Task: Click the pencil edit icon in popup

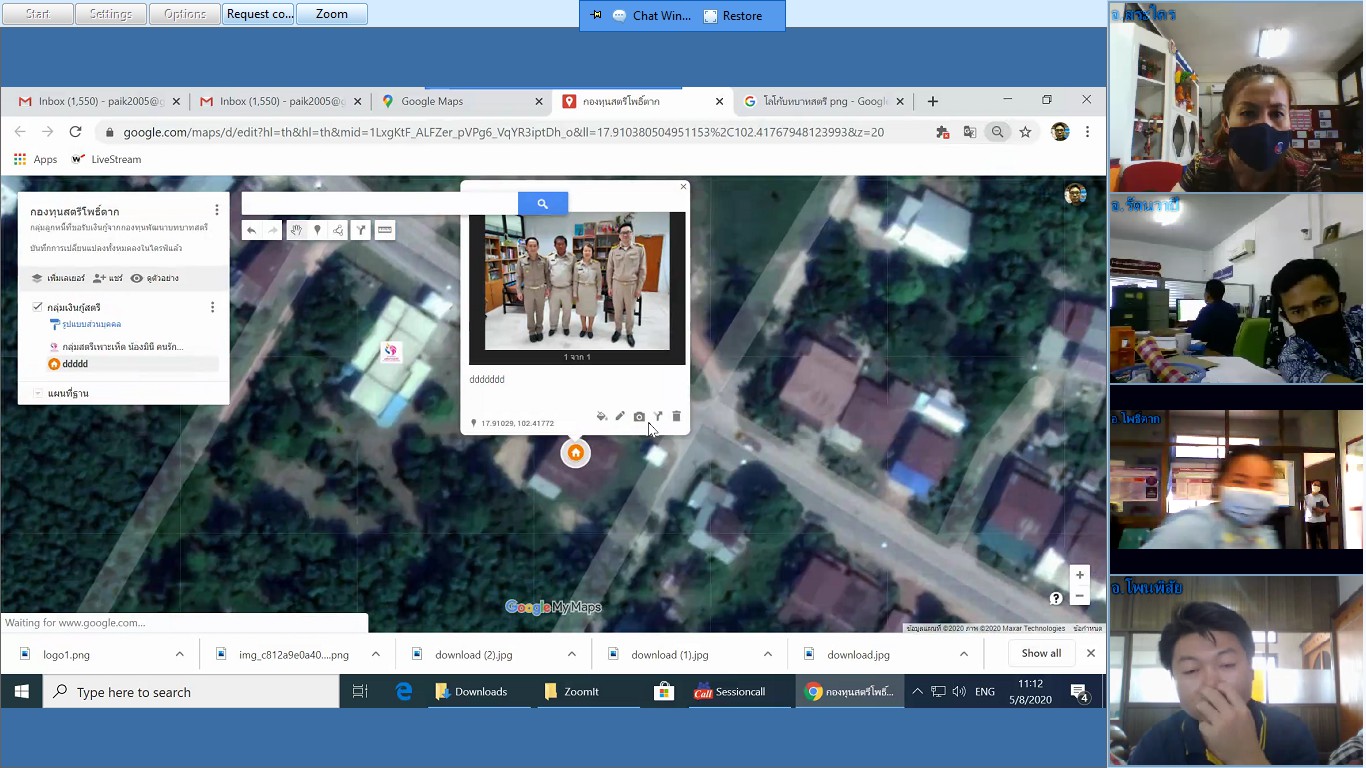Action: click(620, 416)
